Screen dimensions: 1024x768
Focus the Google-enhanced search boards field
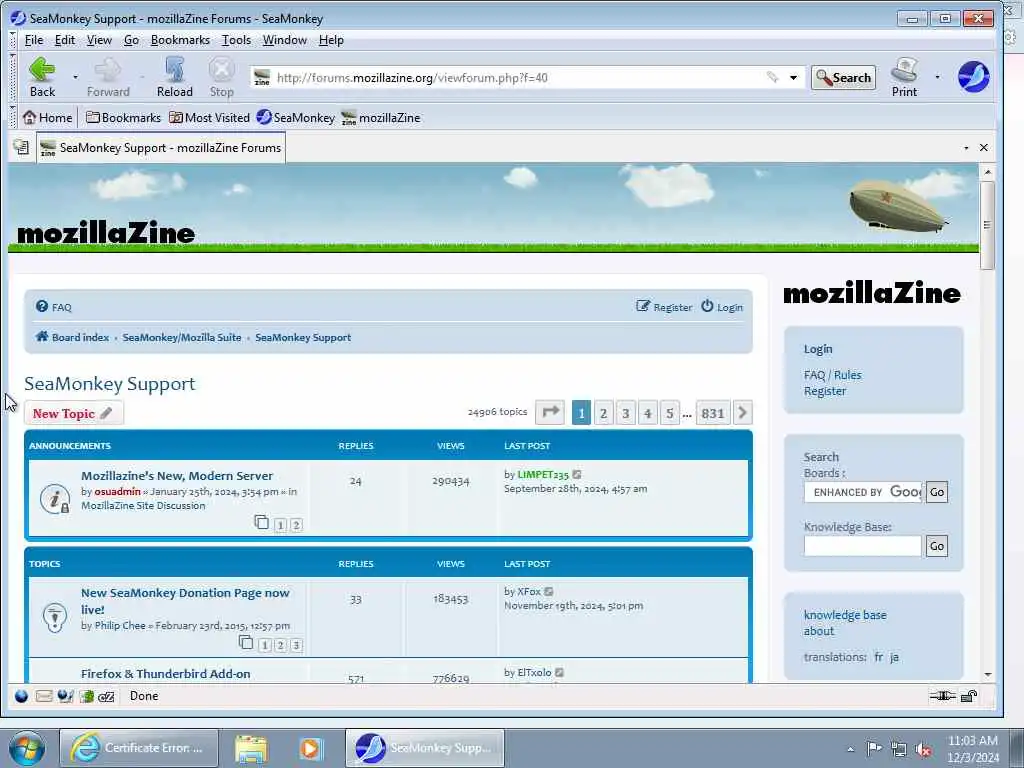click(863, 492)
